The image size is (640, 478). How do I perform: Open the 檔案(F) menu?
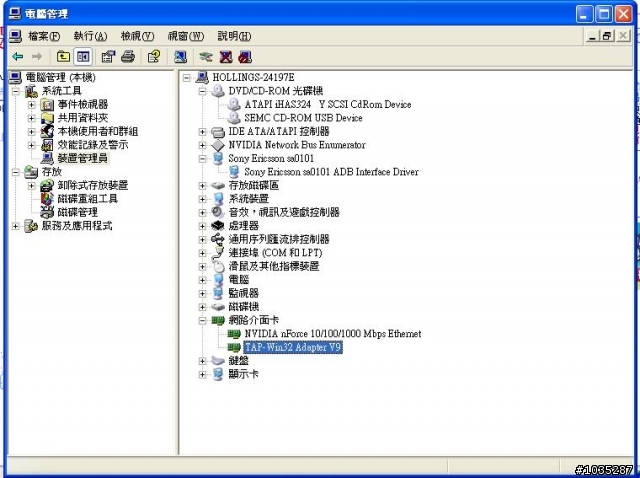(44, 36)
